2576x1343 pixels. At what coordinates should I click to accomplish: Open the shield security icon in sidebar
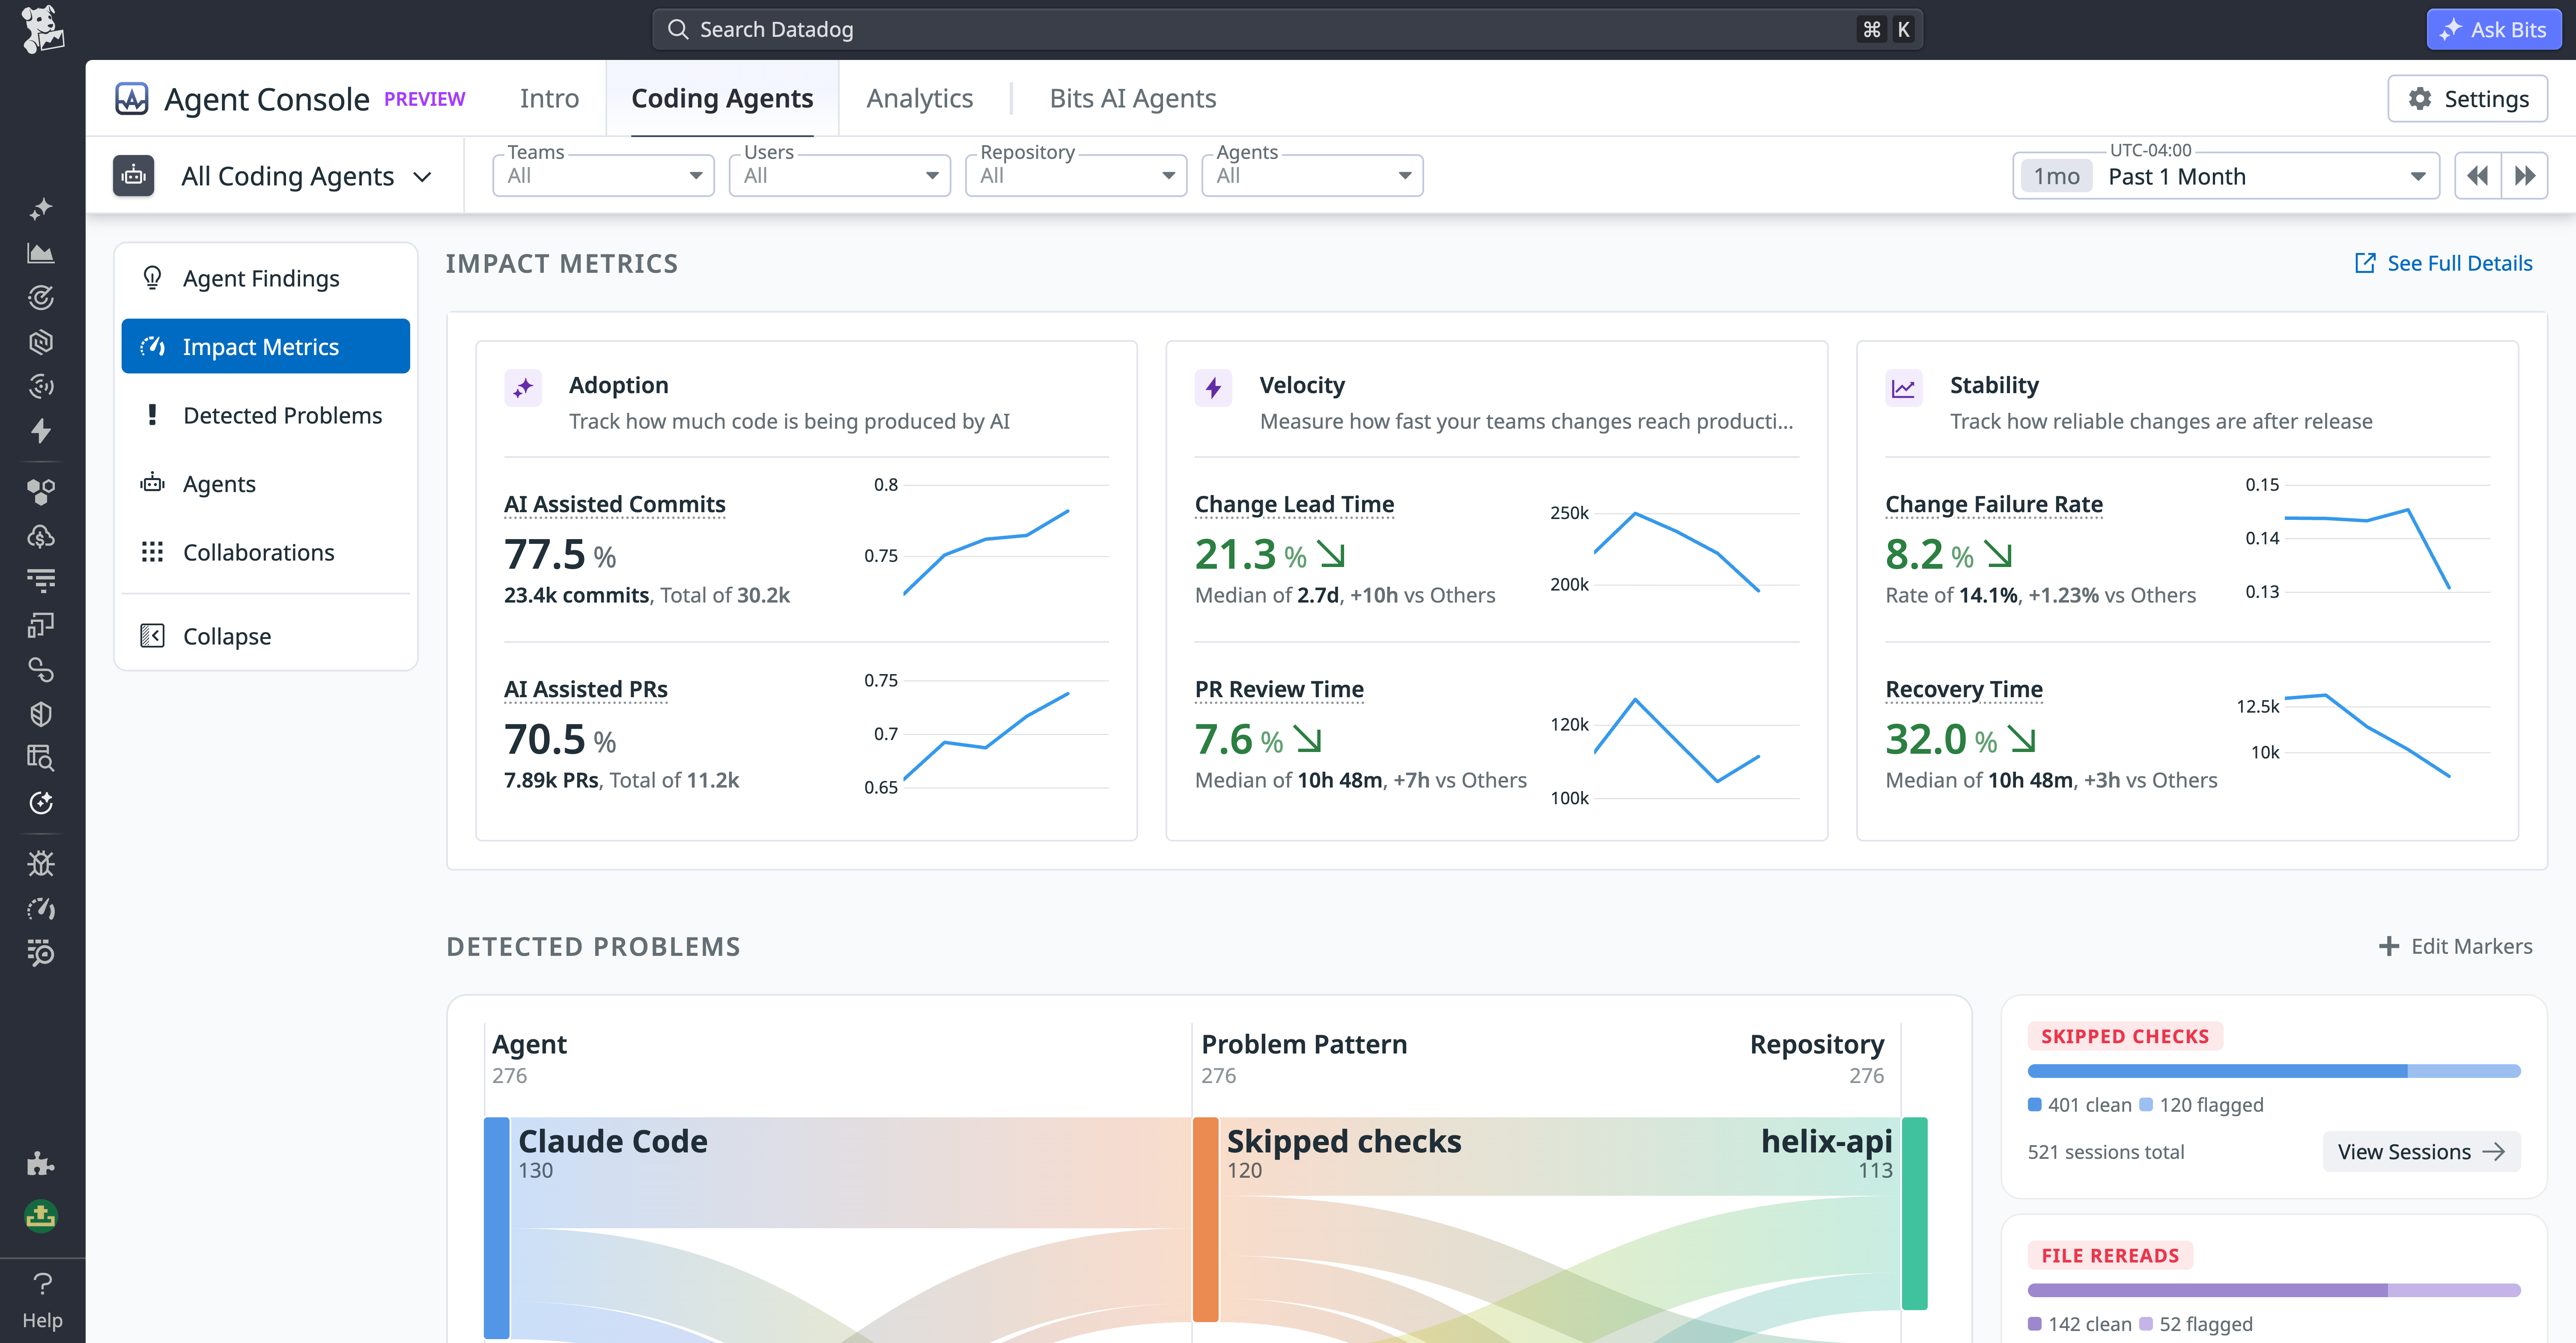[x=41, y=714]
